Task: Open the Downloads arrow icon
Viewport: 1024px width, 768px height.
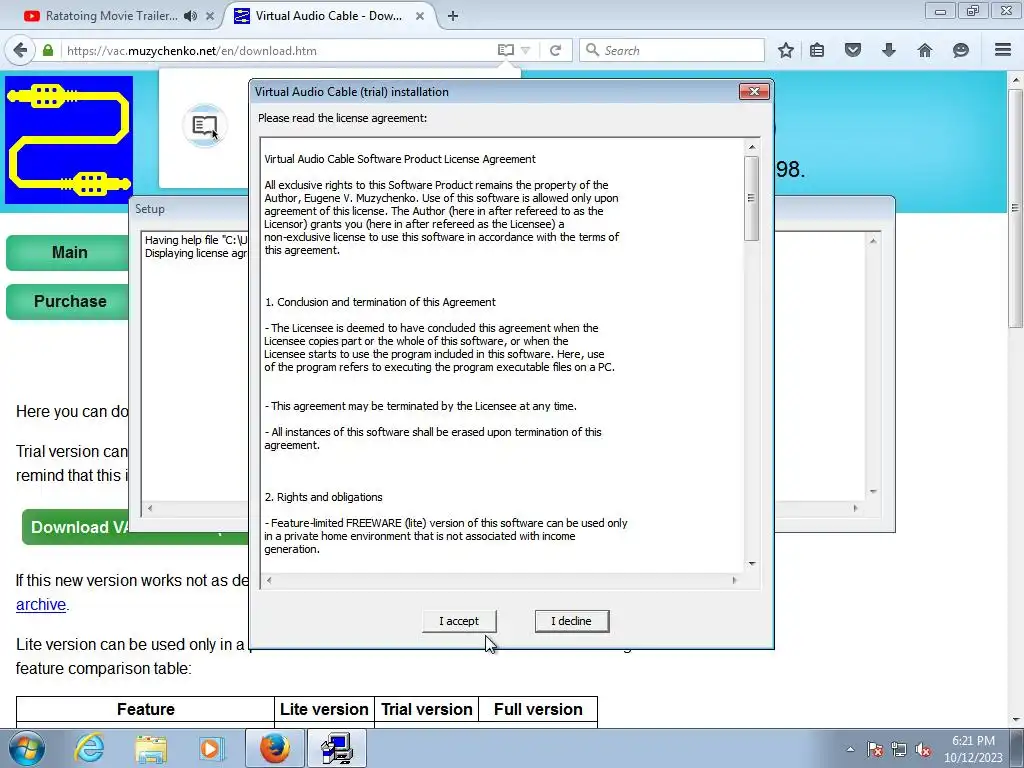Action: [889, 50]
